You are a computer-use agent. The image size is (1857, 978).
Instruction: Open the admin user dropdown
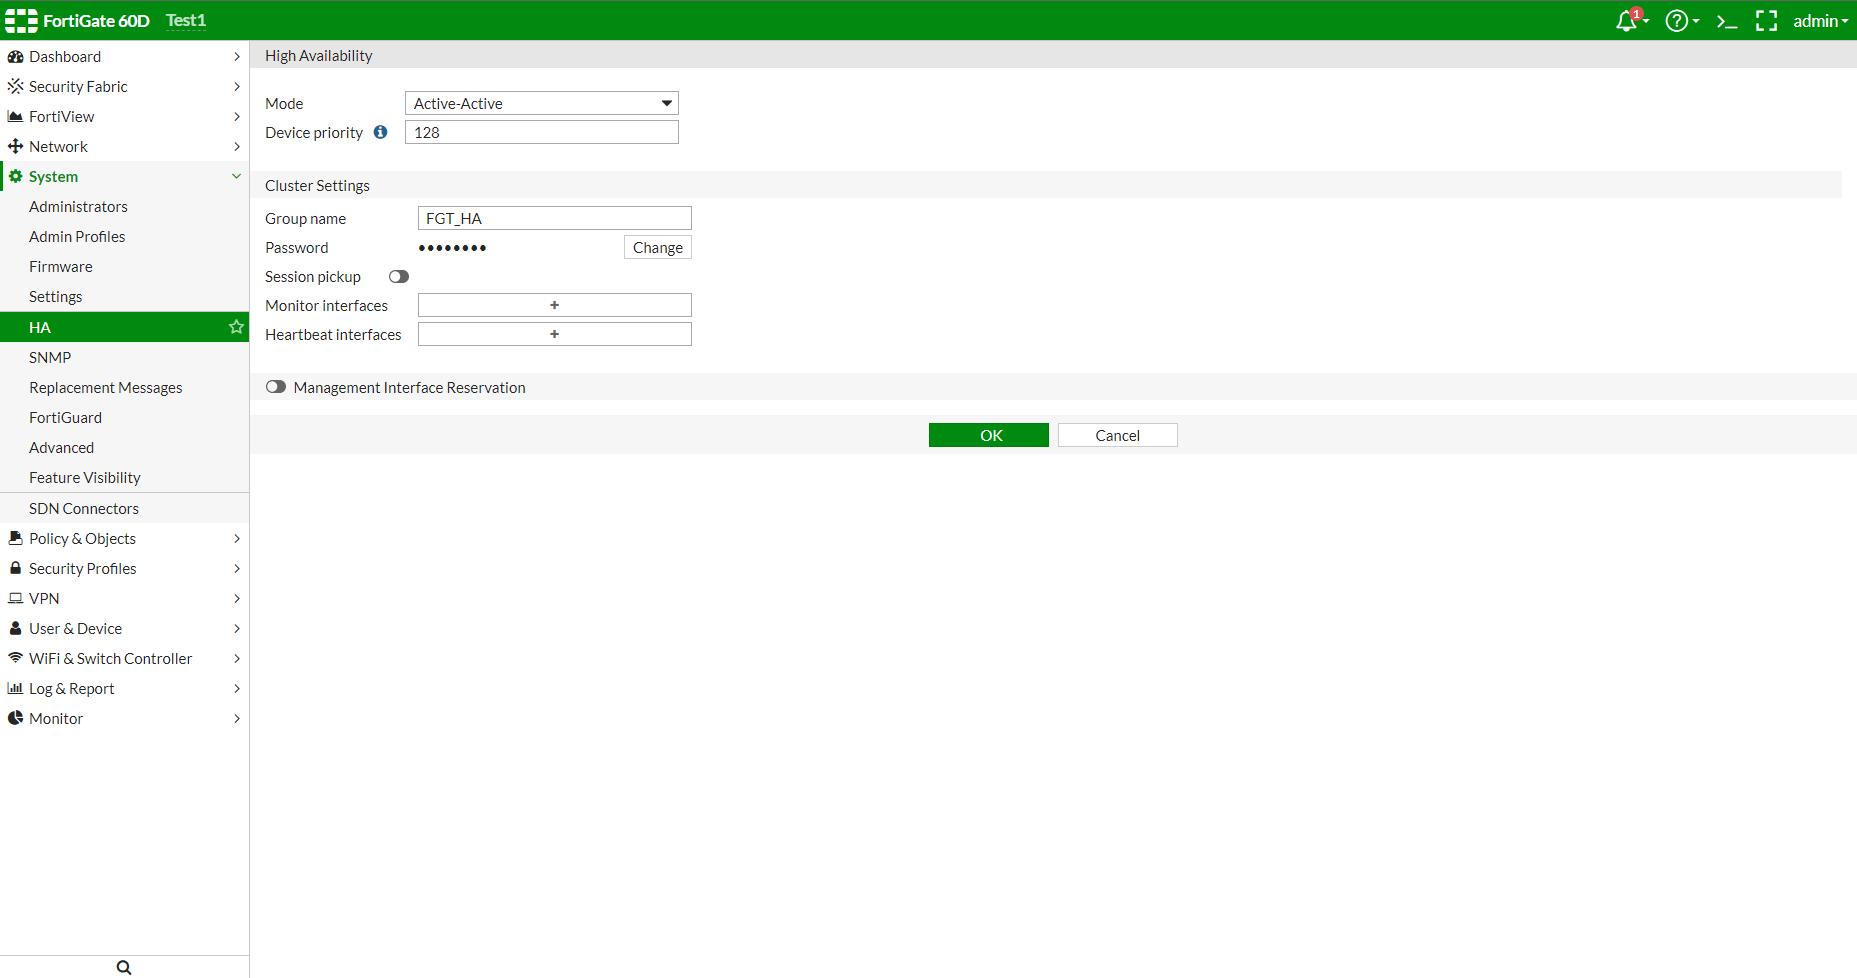1820,21
